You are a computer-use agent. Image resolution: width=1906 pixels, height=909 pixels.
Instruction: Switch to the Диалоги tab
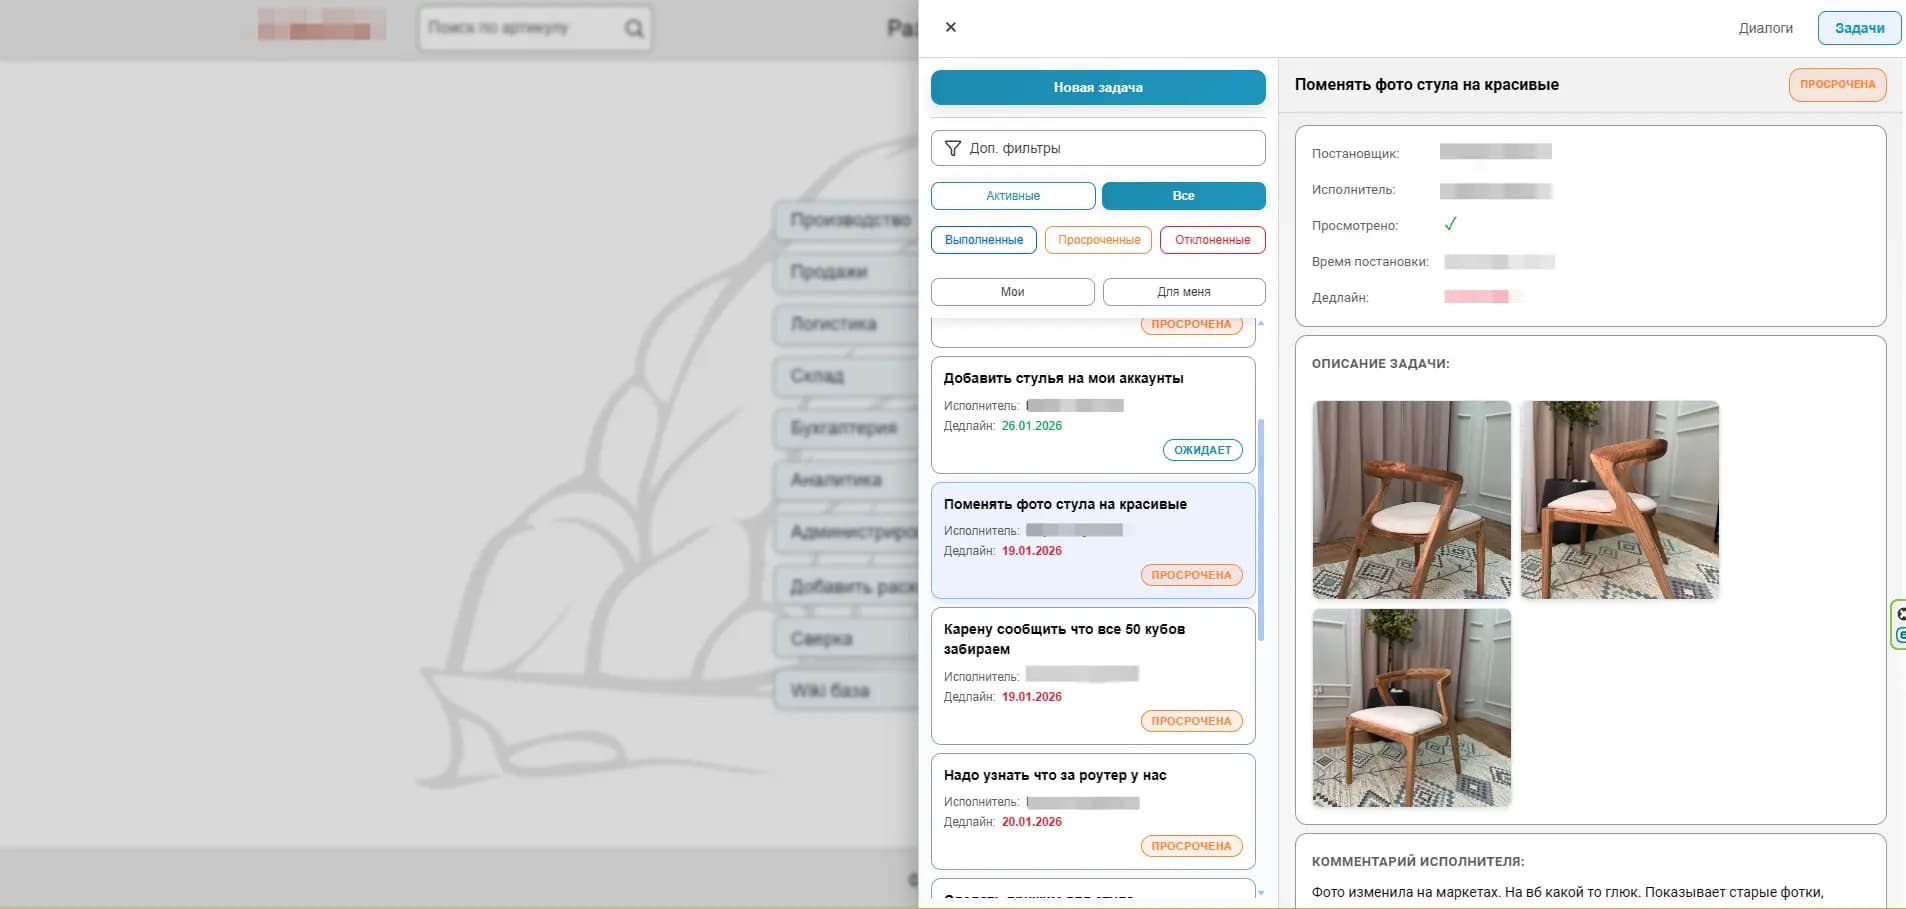pyautogui.click(x=1765, y=28)
